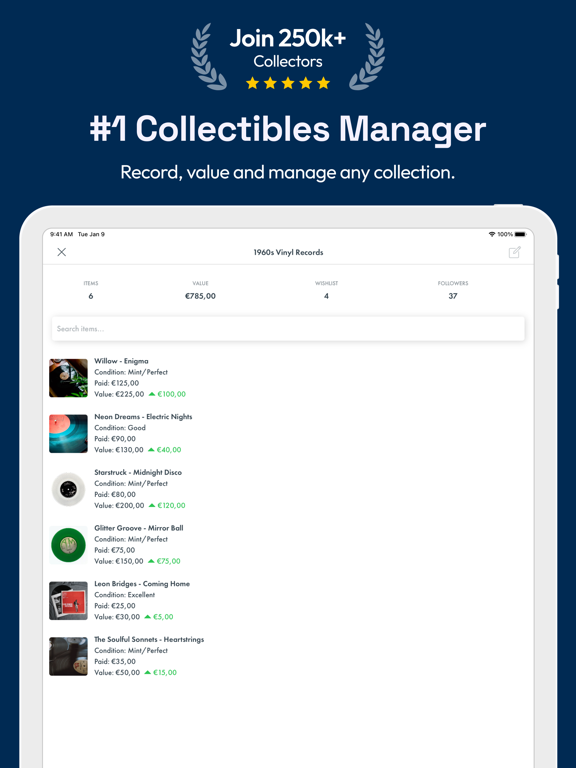Open The Soulful Sonnets album thumbnail
The width and height of the screenshot is (576, 768).
pyautogui.click(x=69, y=656)
